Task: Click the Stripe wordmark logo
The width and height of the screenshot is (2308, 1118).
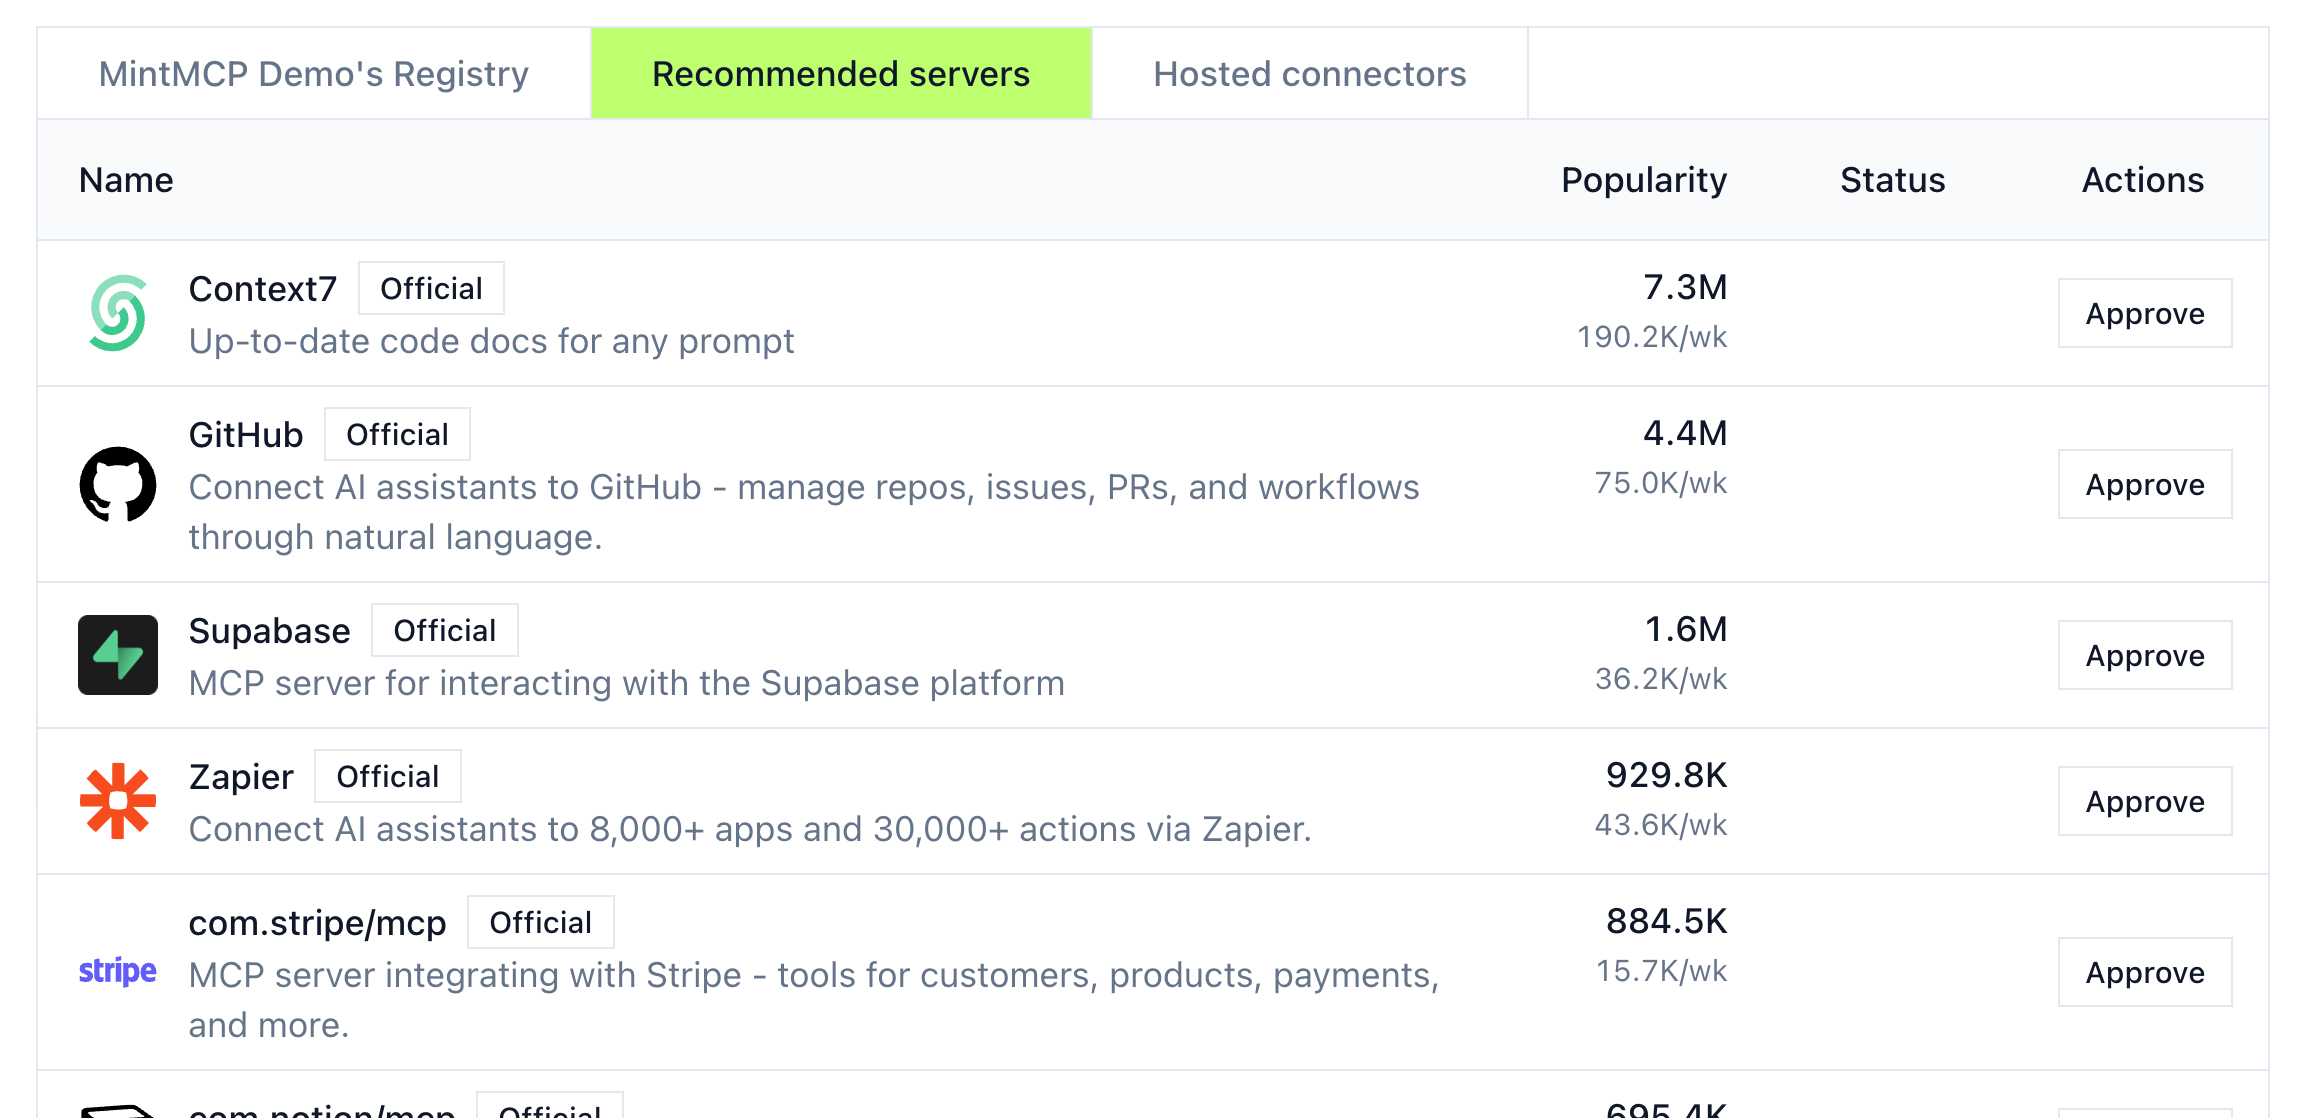Action: [x=117, y=971]
